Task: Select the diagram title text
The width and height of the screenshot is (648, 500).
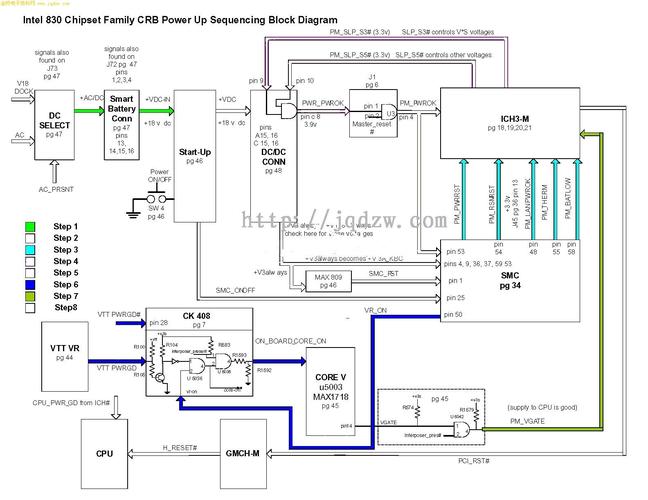Action: point(180,20)
